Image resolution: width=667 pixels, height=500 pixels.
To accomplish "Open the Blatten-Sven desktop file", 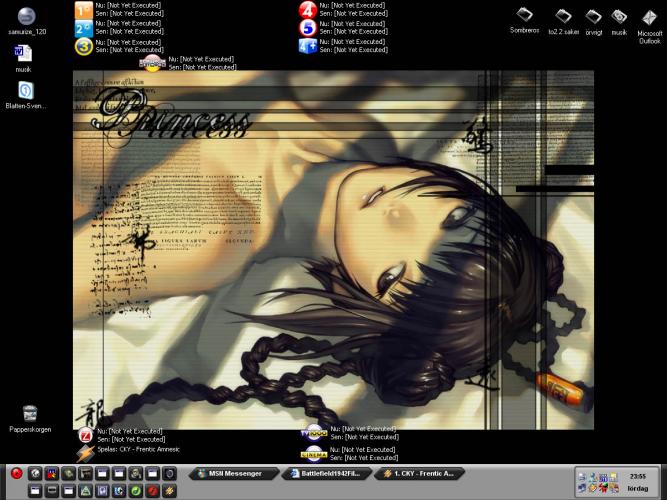I will click(26, 91).
